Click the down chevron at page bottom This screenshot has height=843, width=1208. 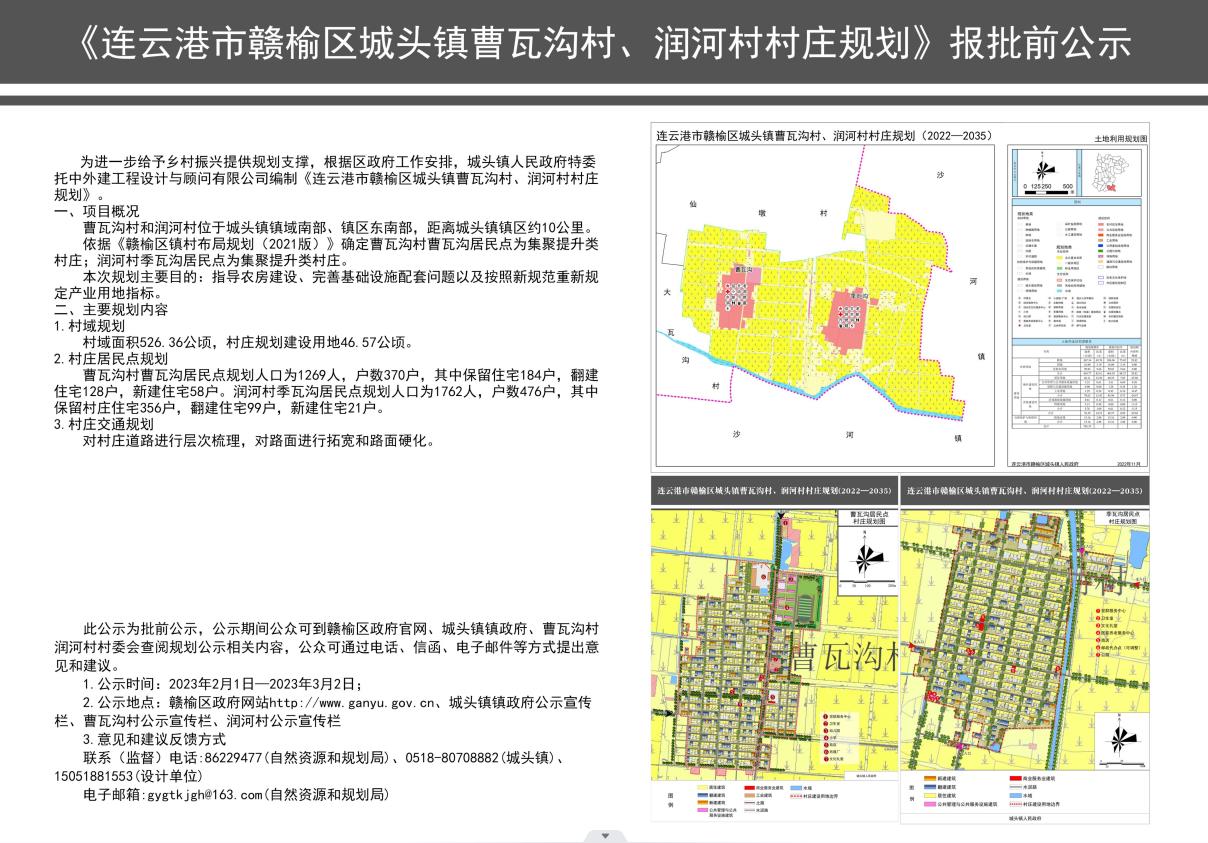(x=604, y=836)
